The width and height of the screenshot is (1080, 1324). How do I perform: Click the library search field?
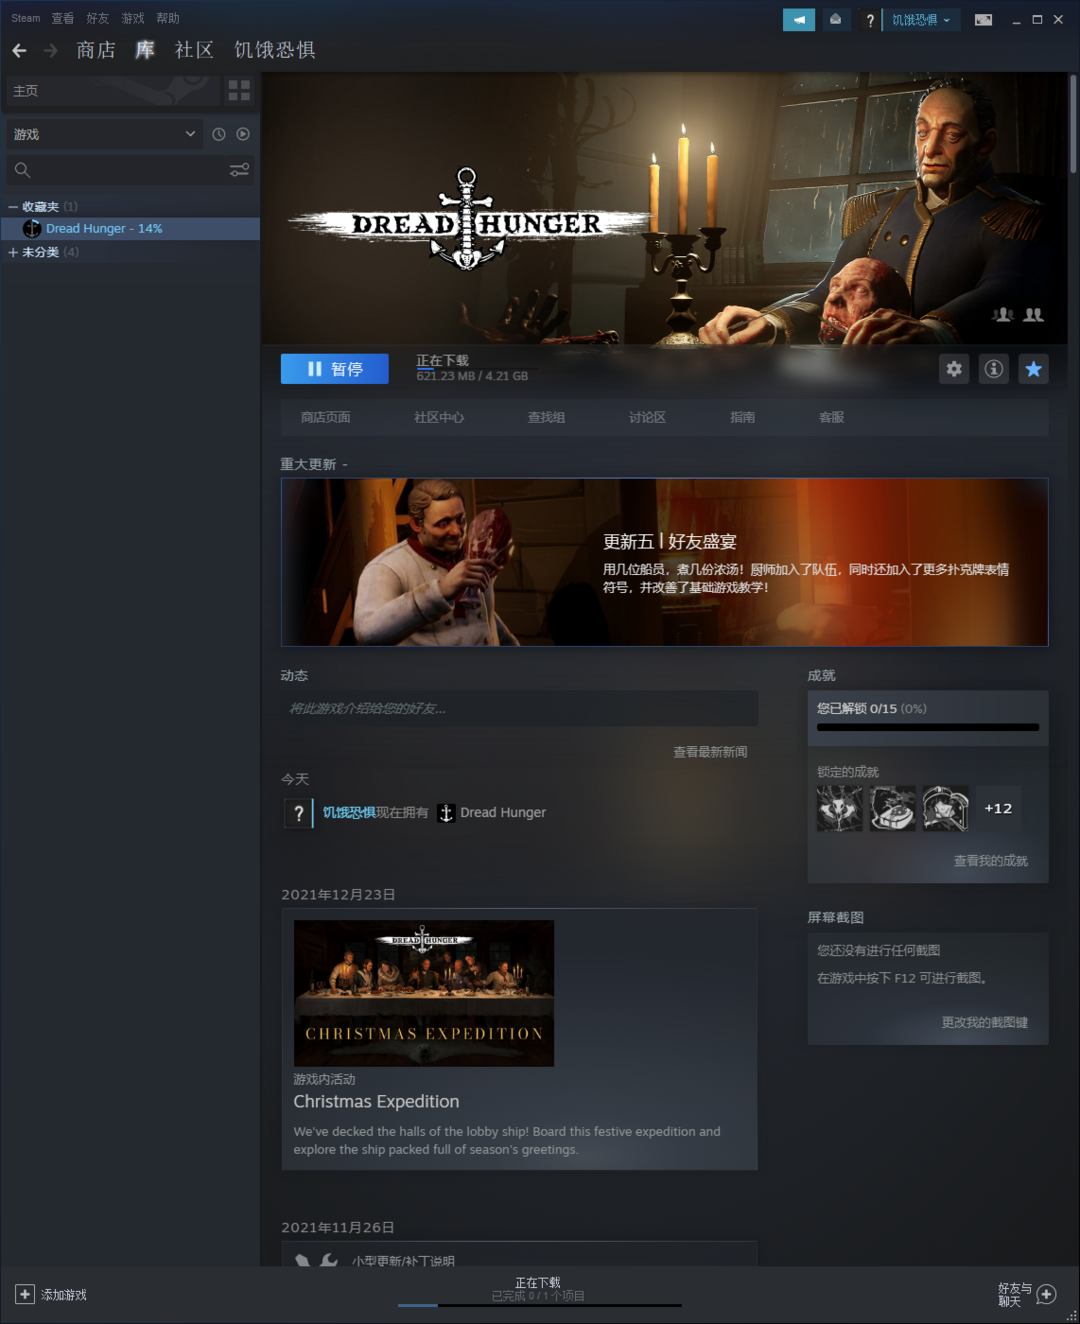click(118, 170)
